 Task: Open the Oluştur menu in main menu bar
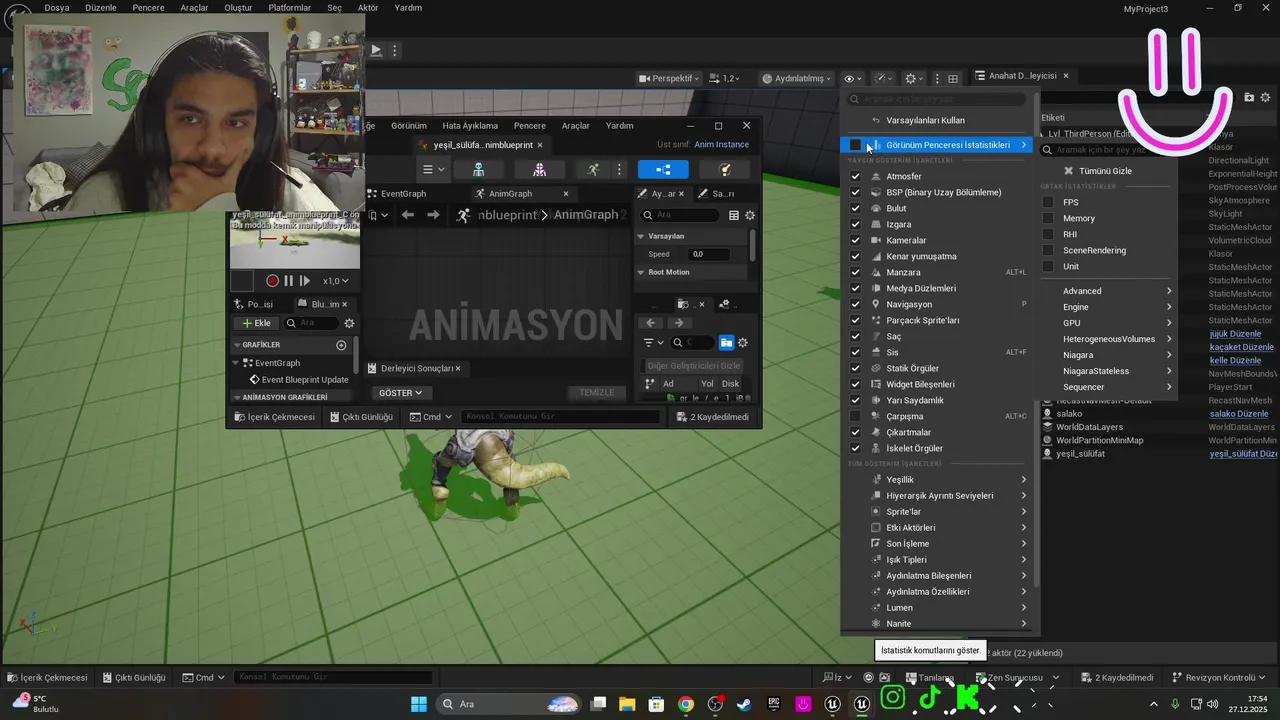pos(238,8)
